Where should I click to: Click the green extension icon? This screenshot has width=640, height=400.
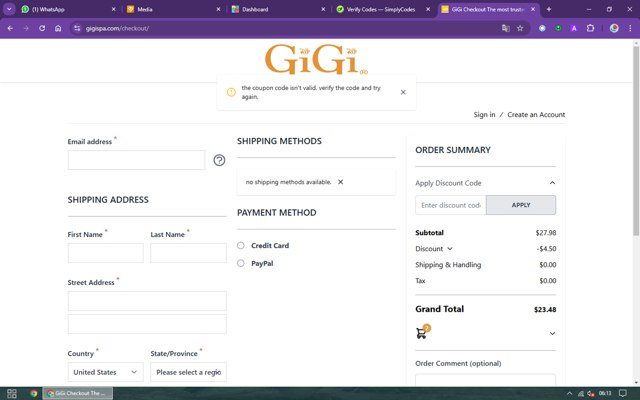[558, 28]
